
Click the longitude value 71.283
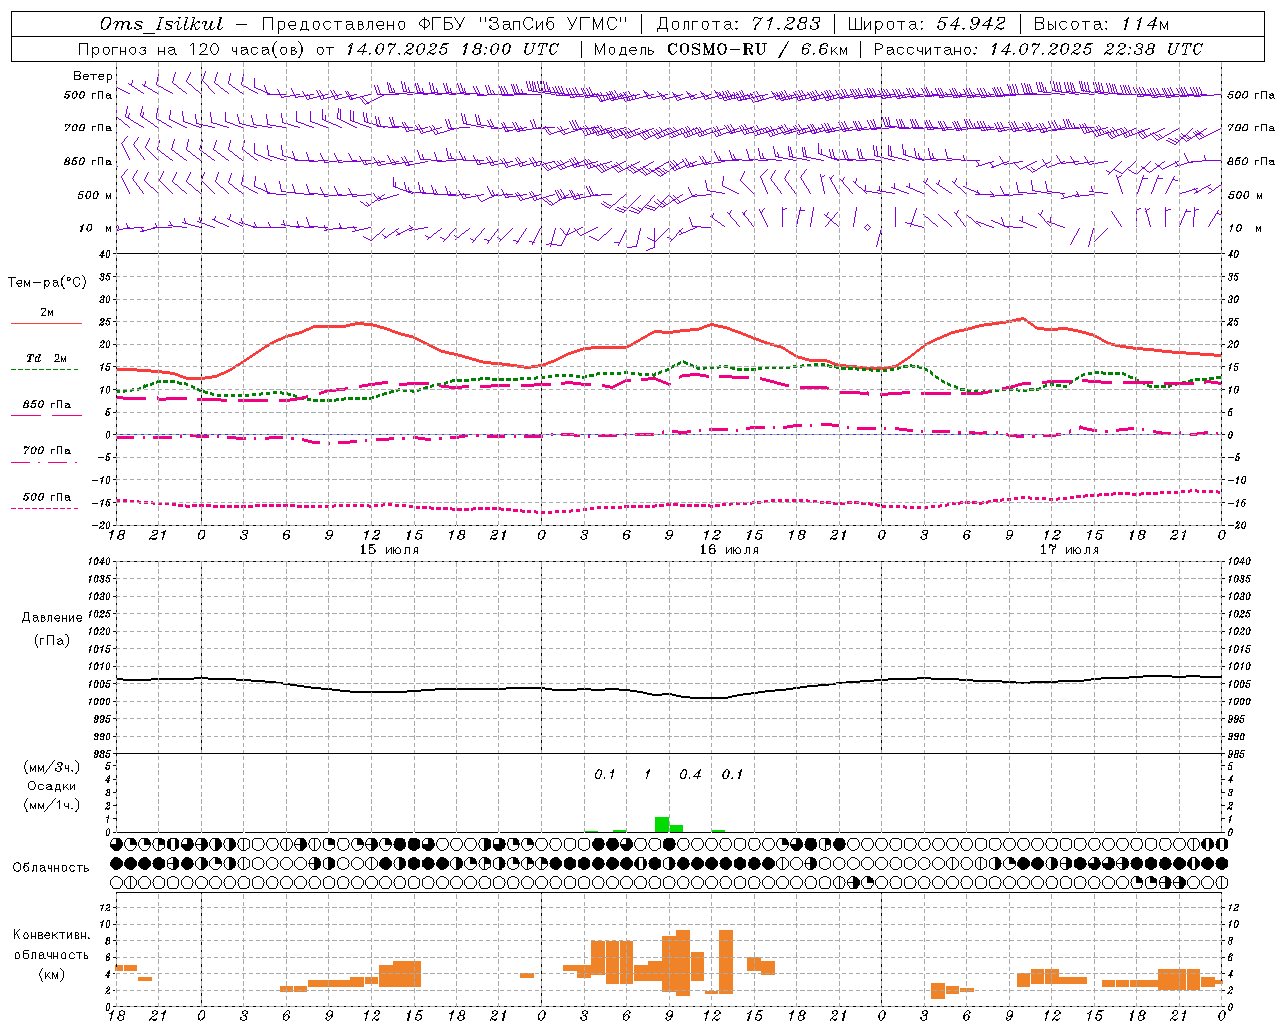[786, 24]
